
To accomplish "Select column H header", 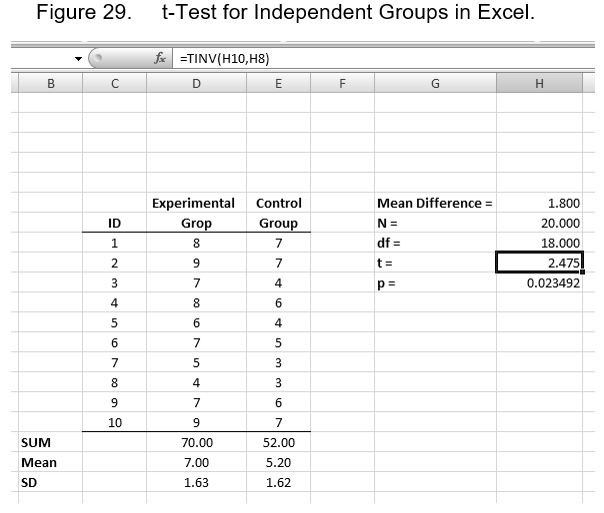I will 539,83.
